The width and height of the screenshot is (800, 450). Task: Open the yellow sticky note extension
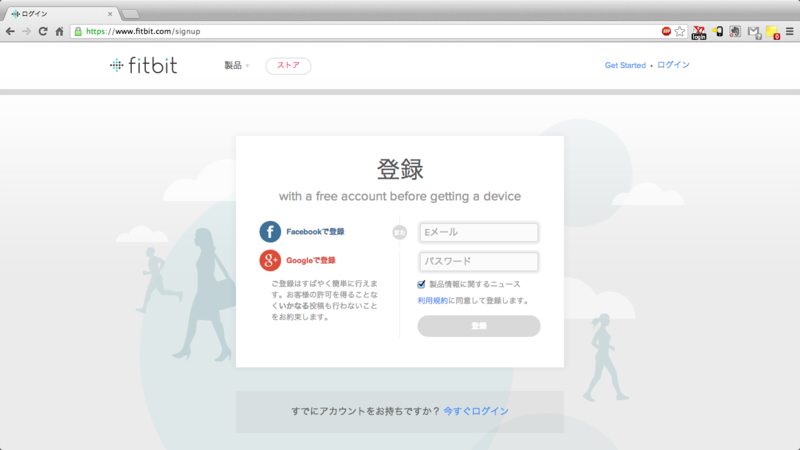[x=772, y=33]
